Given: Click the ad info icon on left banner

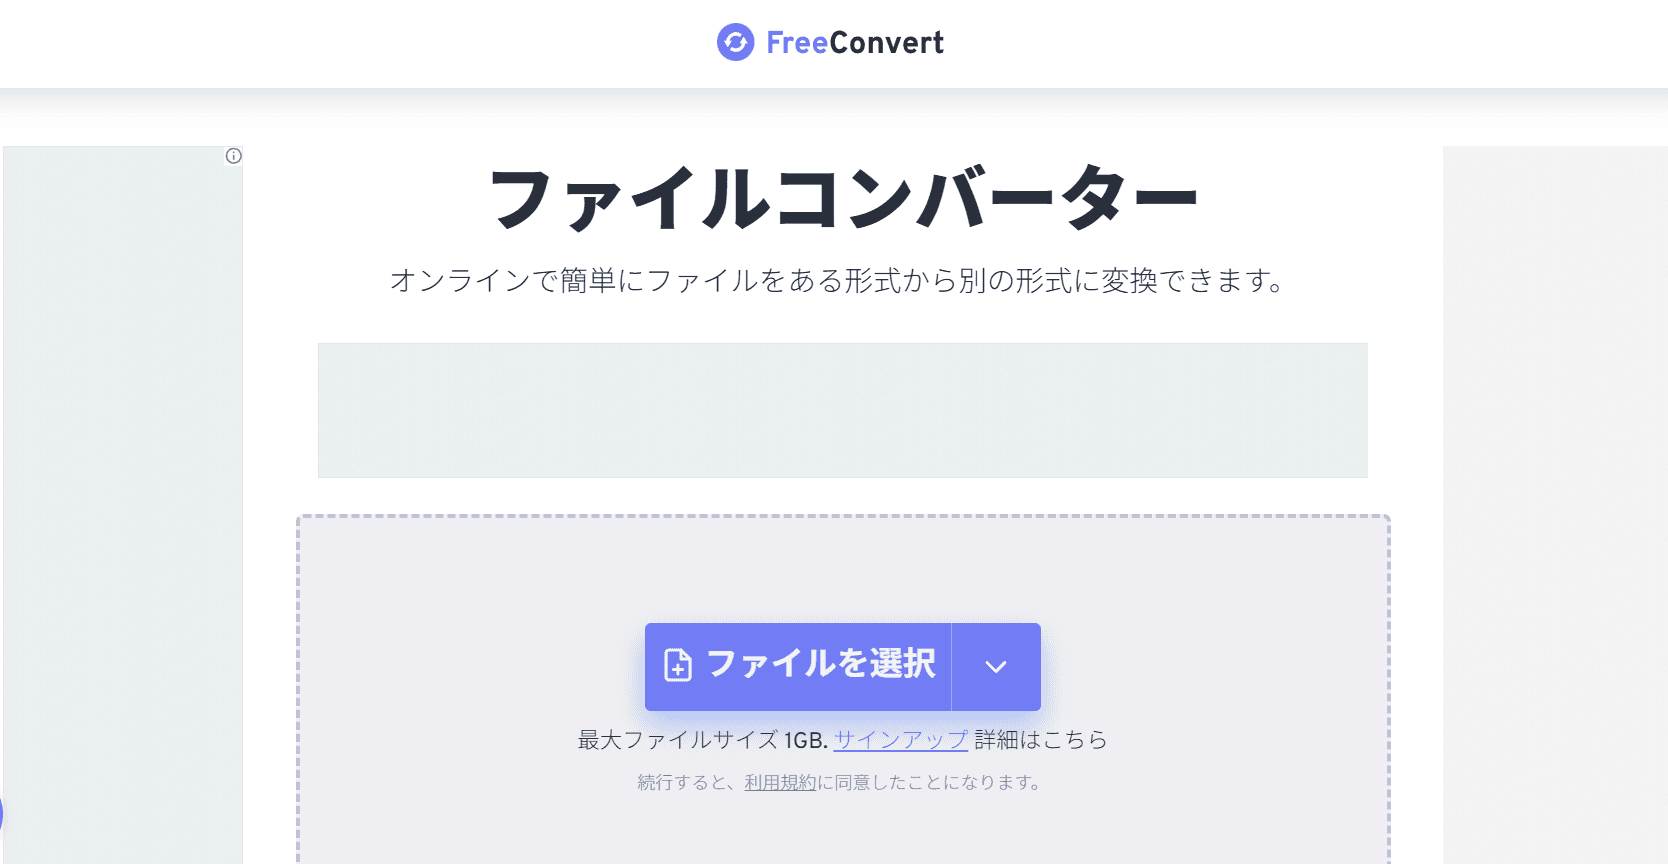Looking at the screenshot, I should 233,156.
